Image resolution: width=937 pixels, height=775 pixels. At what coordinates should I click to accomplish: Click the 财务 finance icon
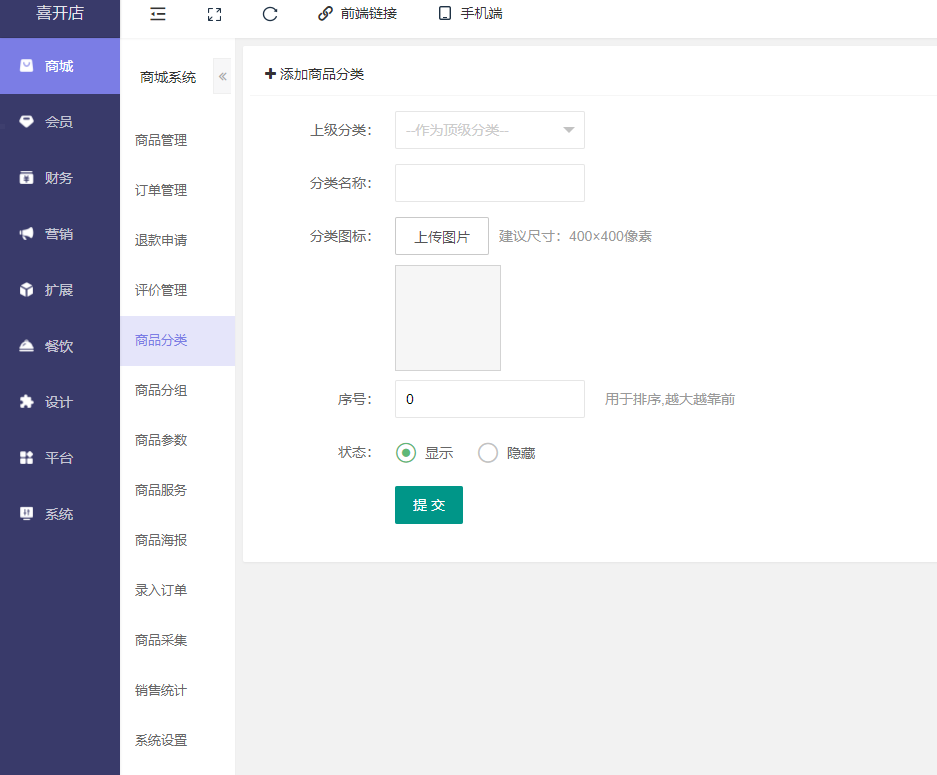coord(26,177)
